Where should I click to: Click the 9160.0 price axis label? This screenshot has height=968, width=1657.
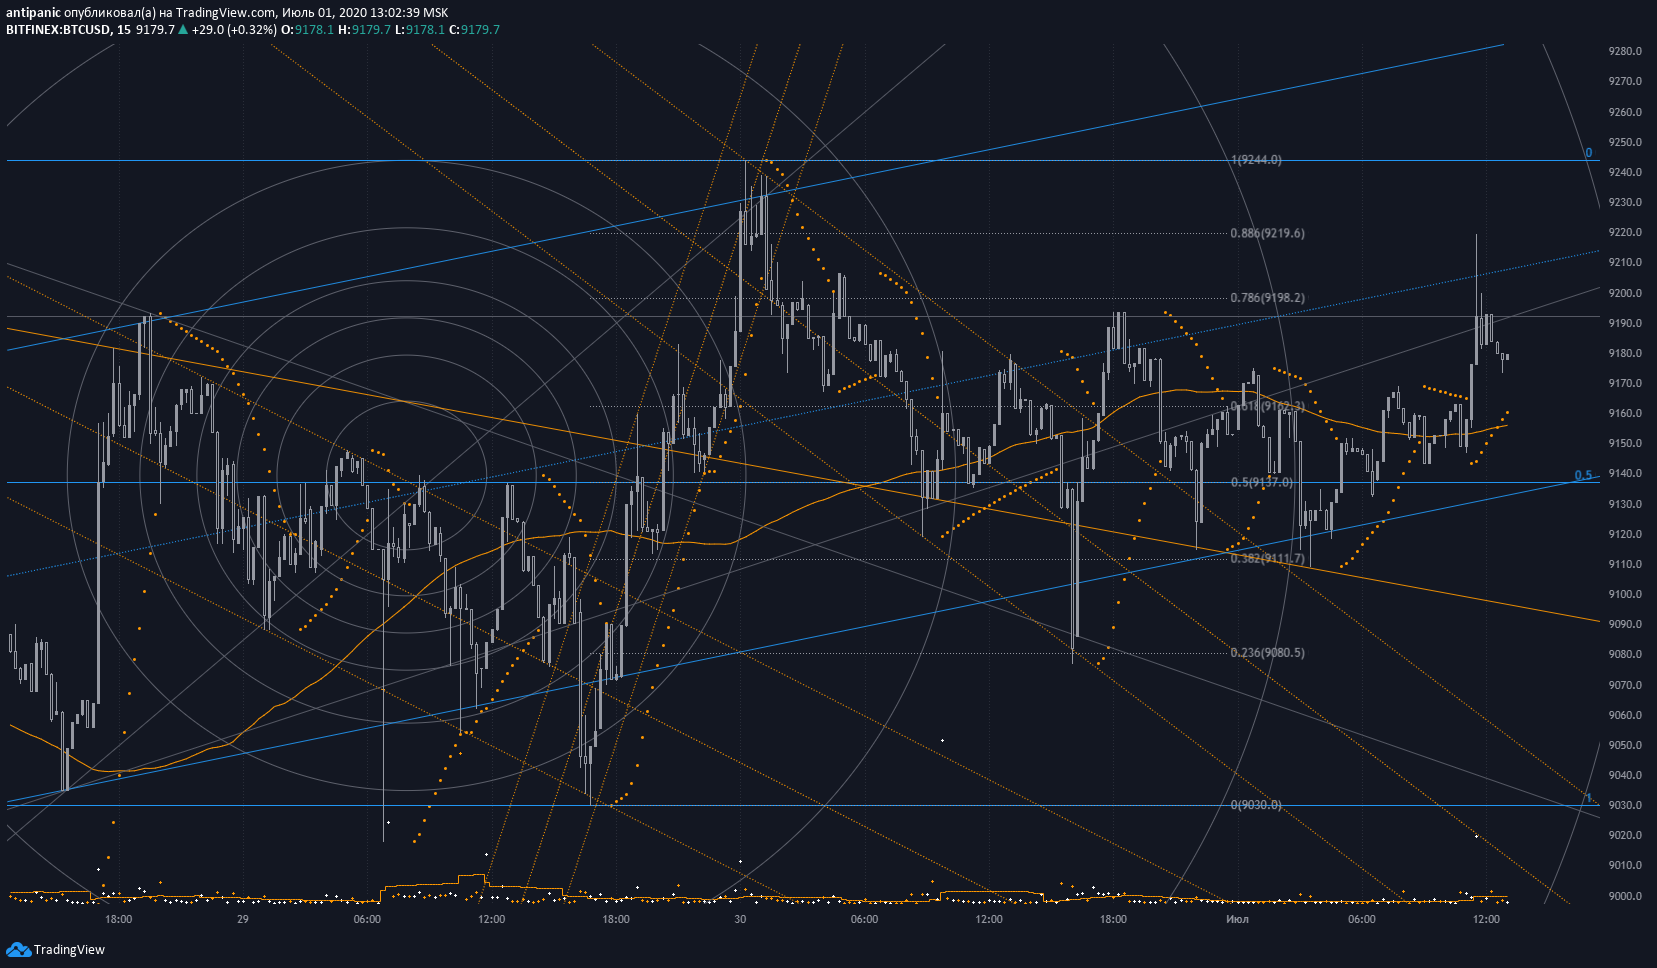[1625, 413]
